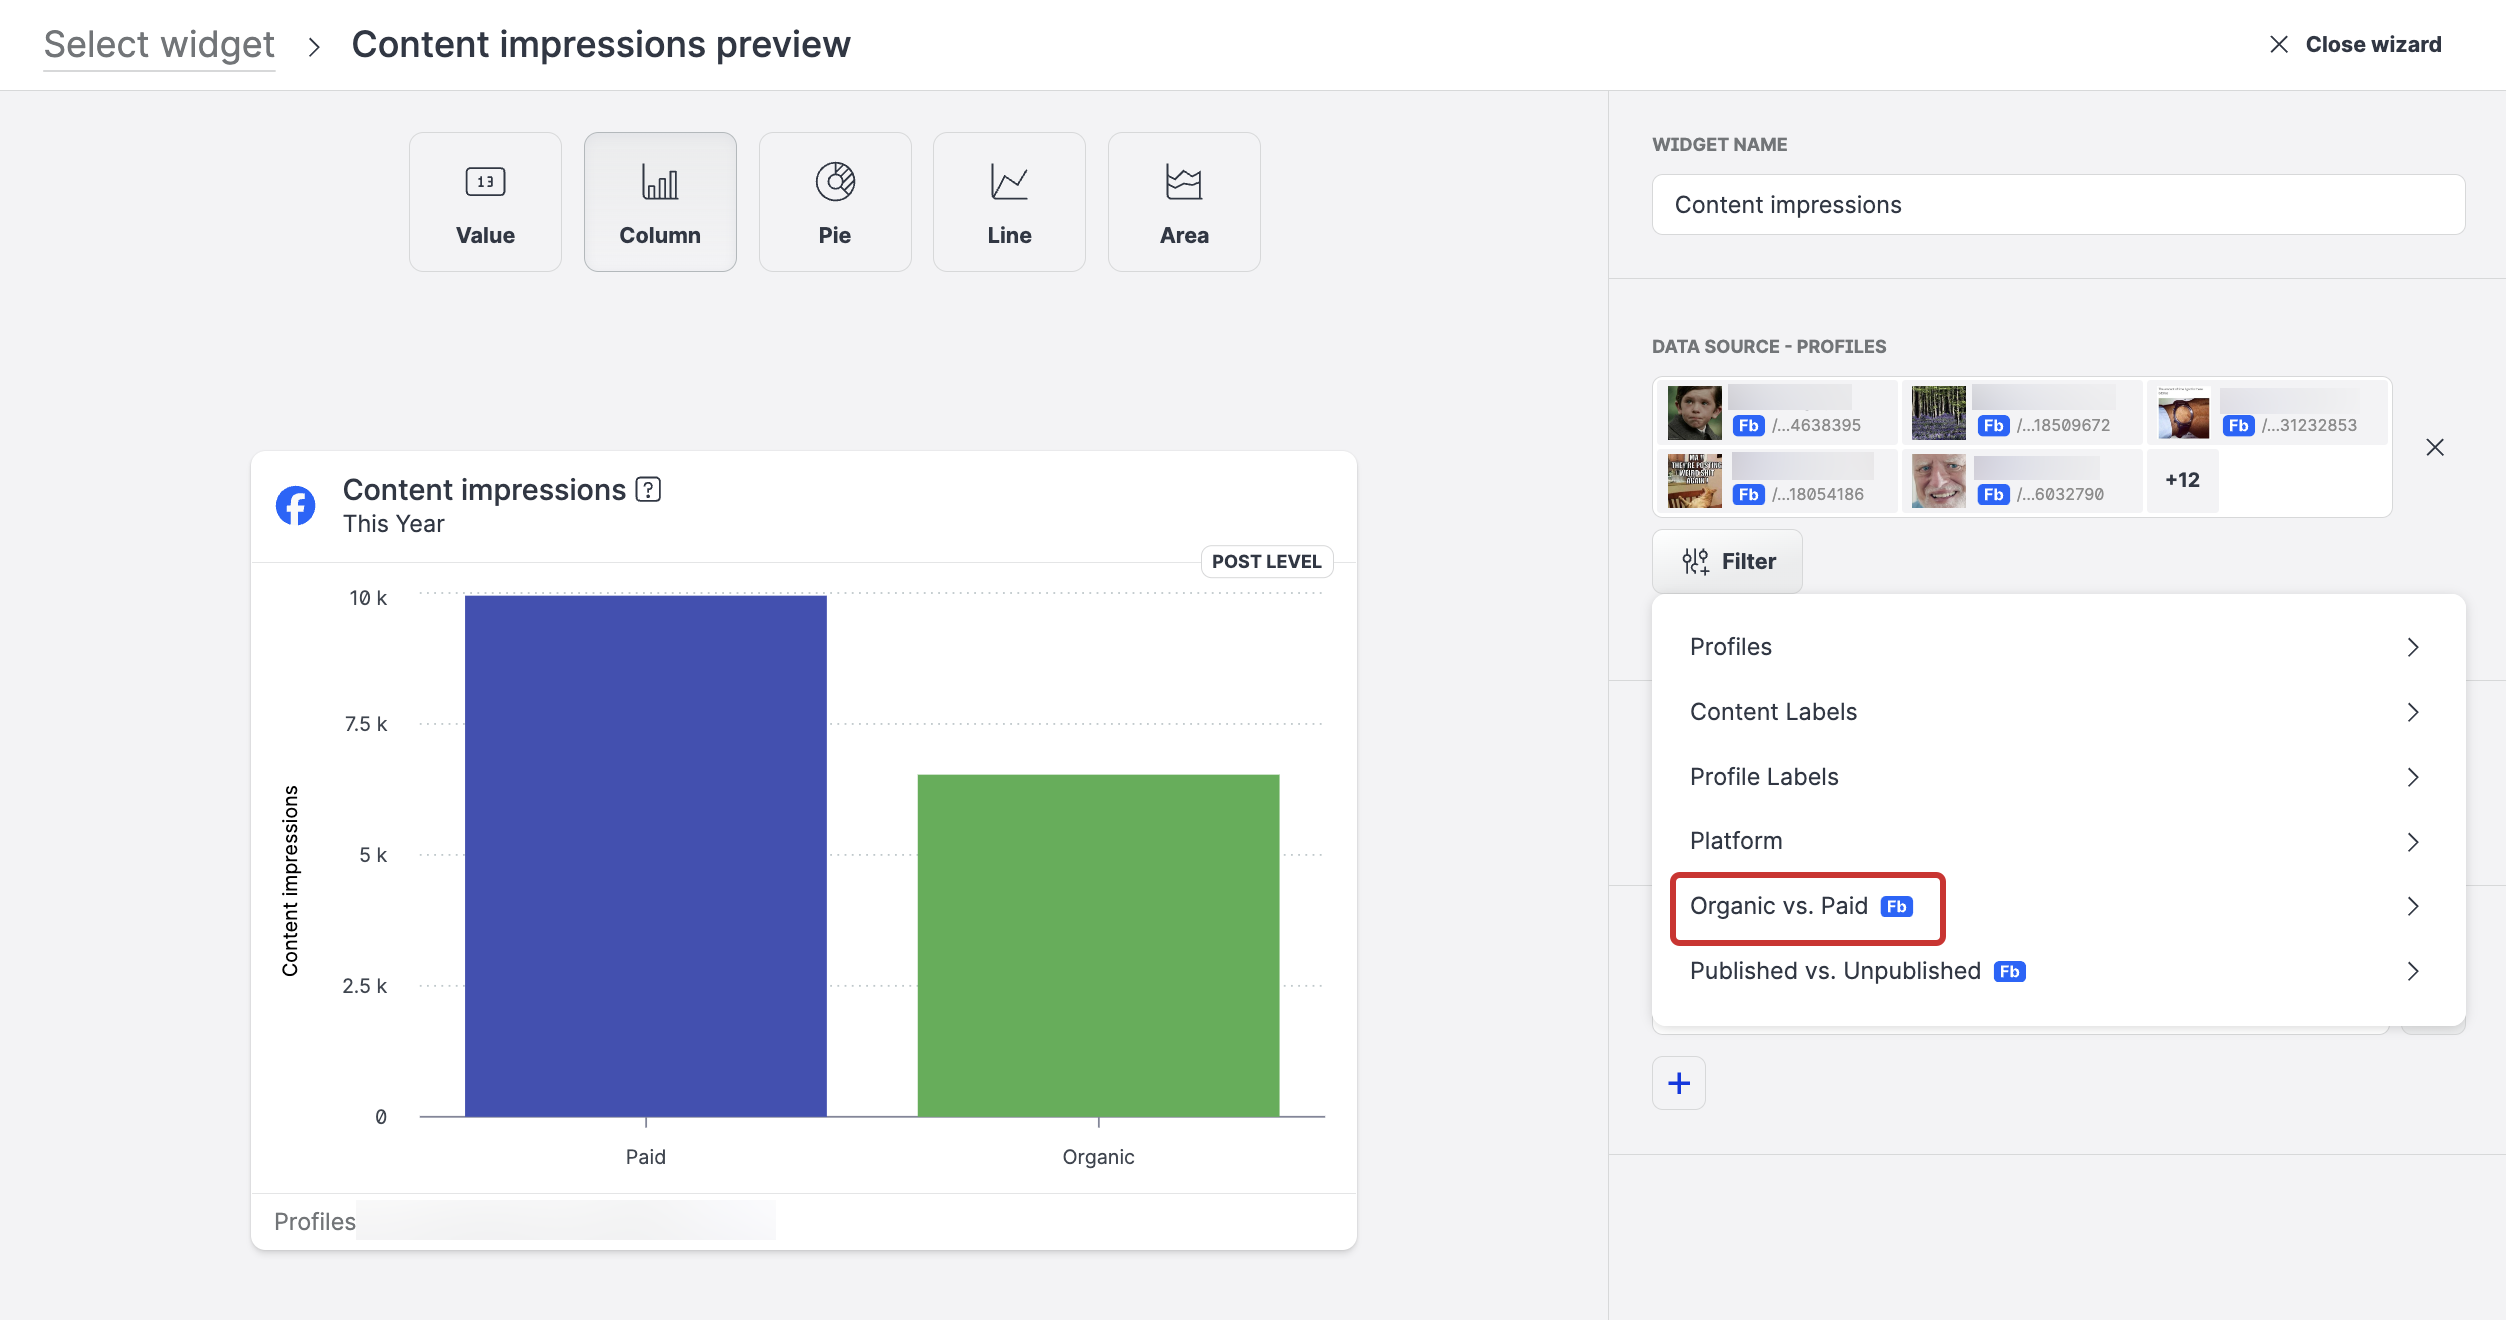Go back to Select widget
Viewport: 2506px width, 1320px height.
point(159,45)
